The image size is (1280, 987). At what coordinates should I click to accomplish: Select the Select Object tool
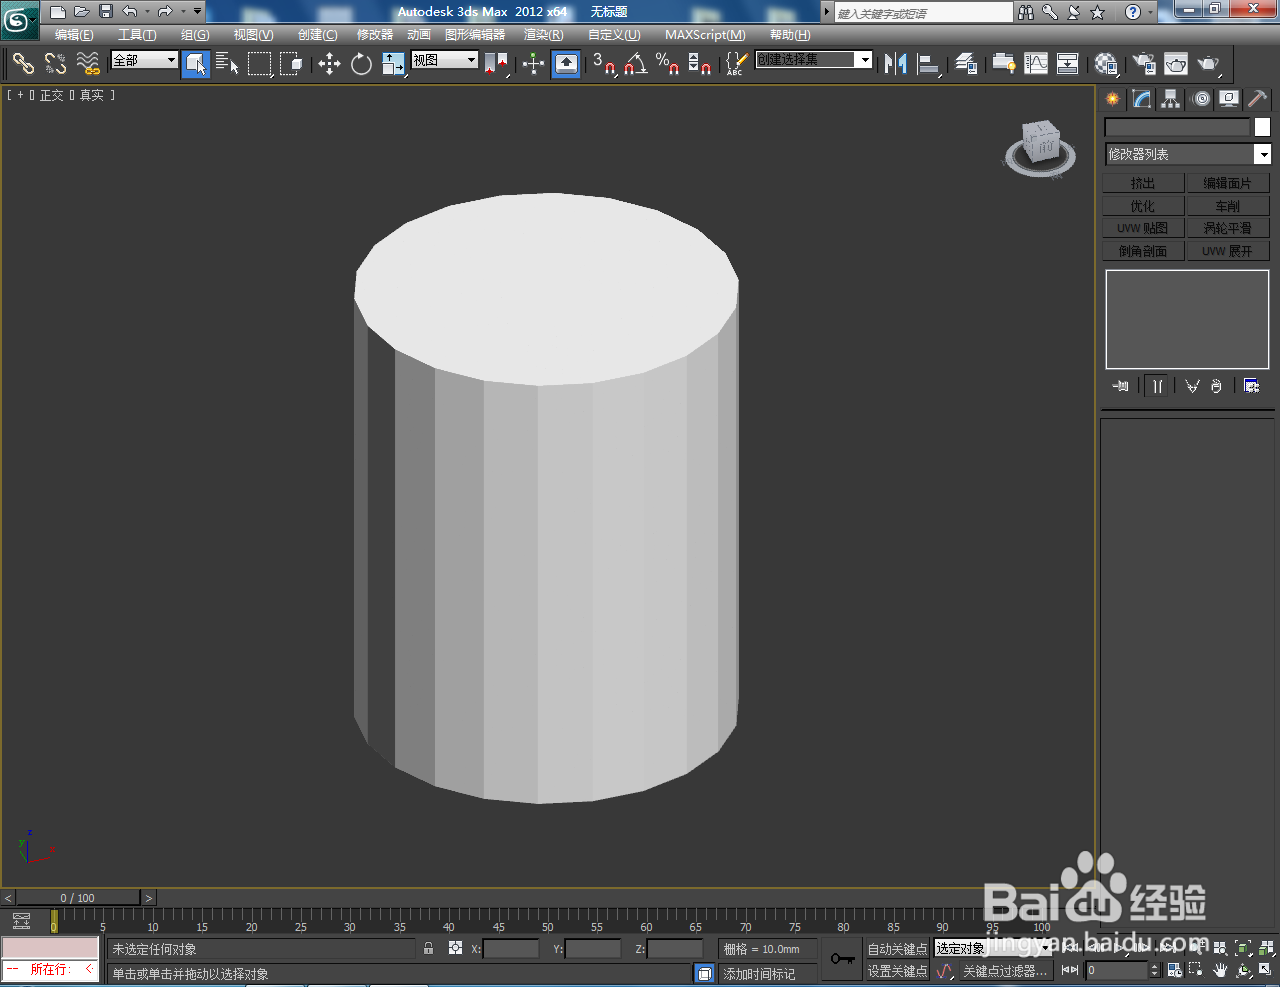coord(196,63)
